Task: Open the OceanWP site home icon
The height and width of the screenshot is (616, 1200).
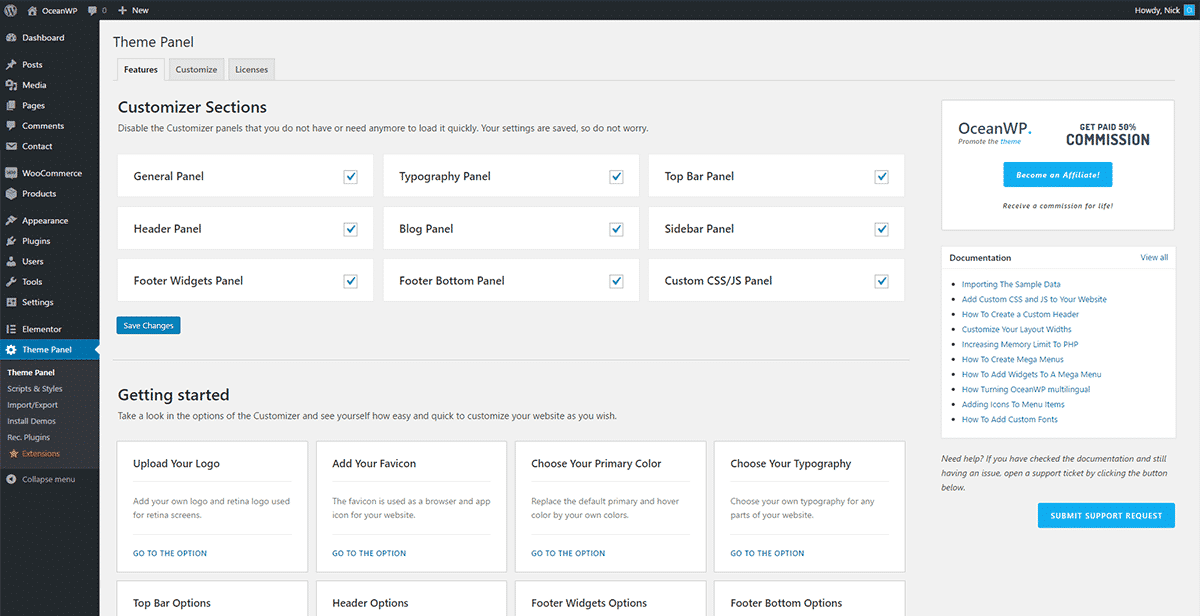Action: [32, 10]
